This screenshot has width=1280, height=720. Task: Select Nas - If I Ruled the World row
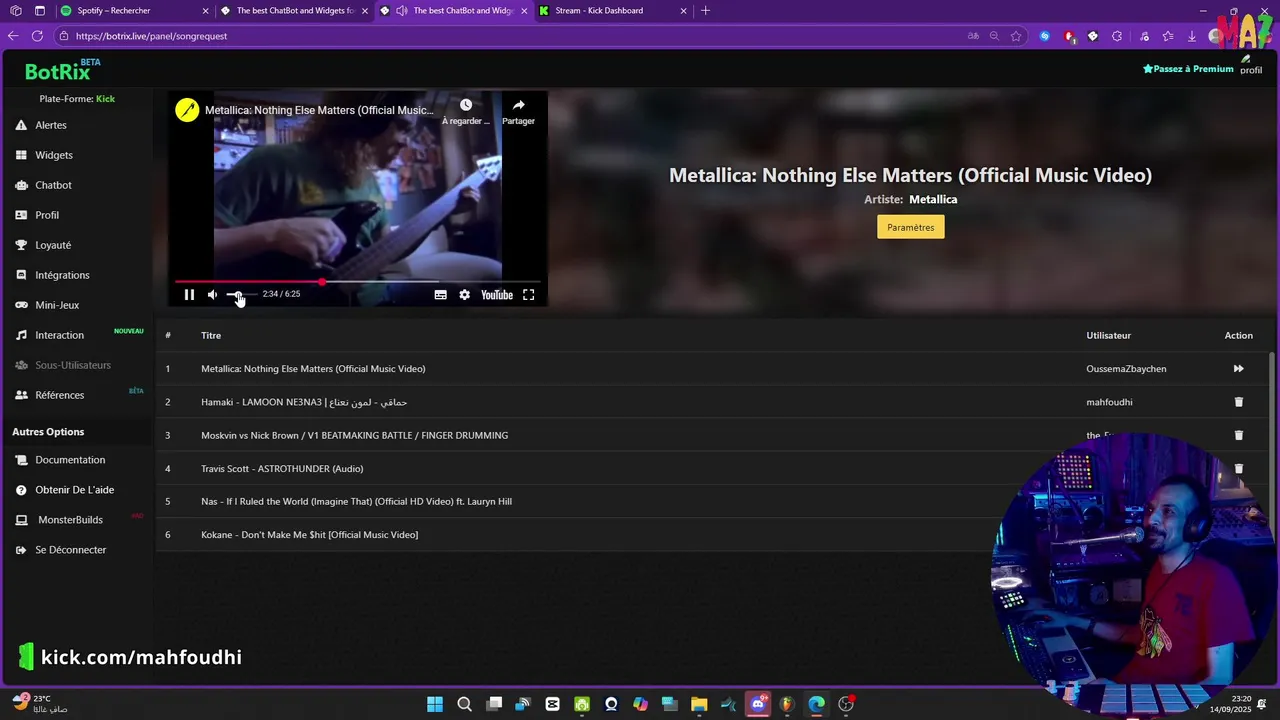pos(712,501)
